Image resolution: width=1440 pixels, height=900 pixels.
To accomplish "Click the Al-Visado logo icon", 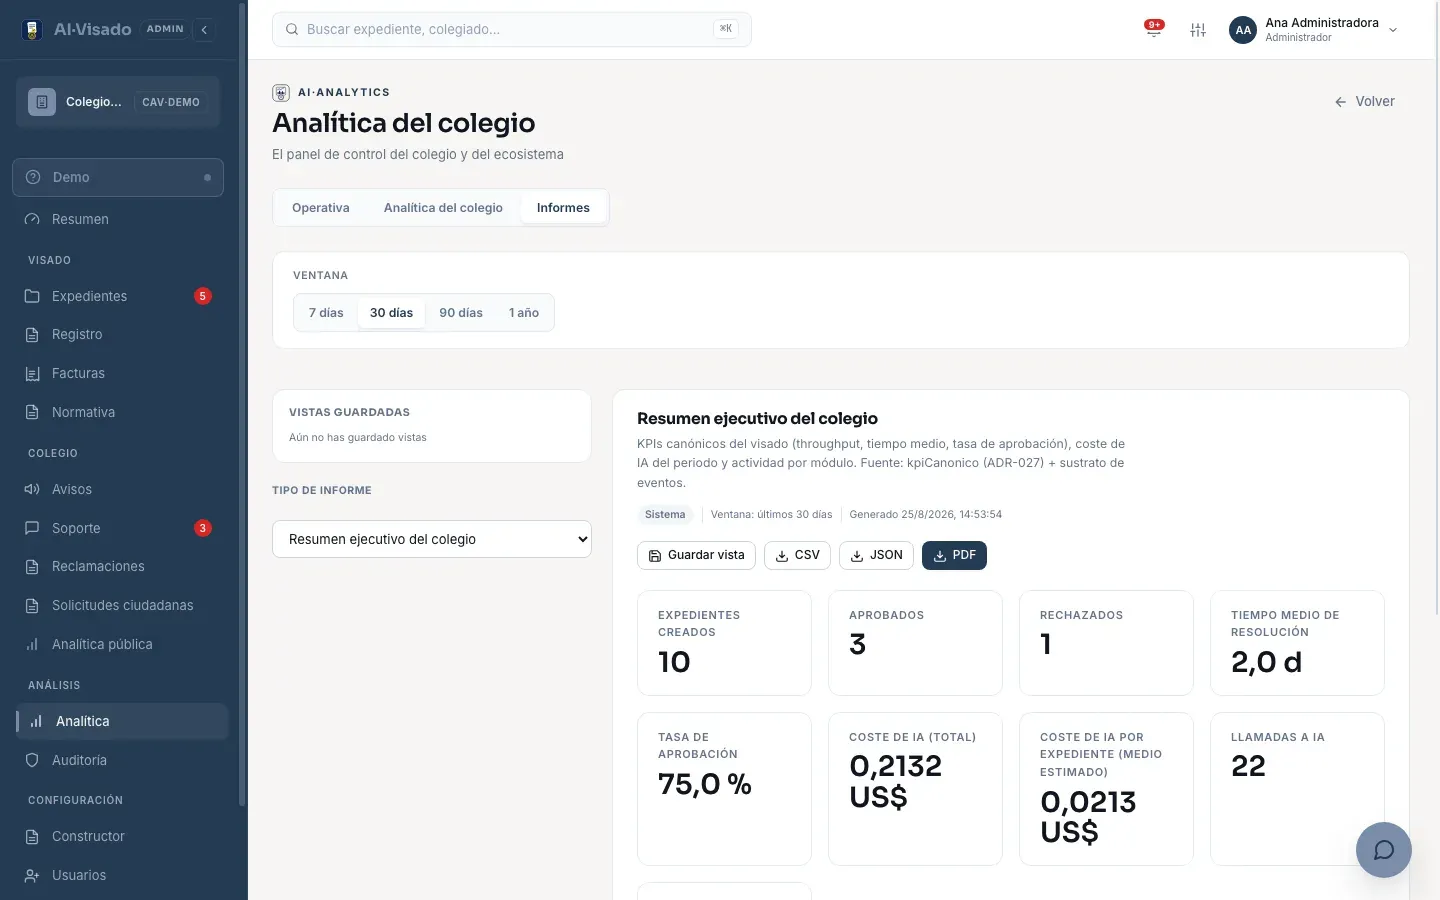I will pos(32,29).
